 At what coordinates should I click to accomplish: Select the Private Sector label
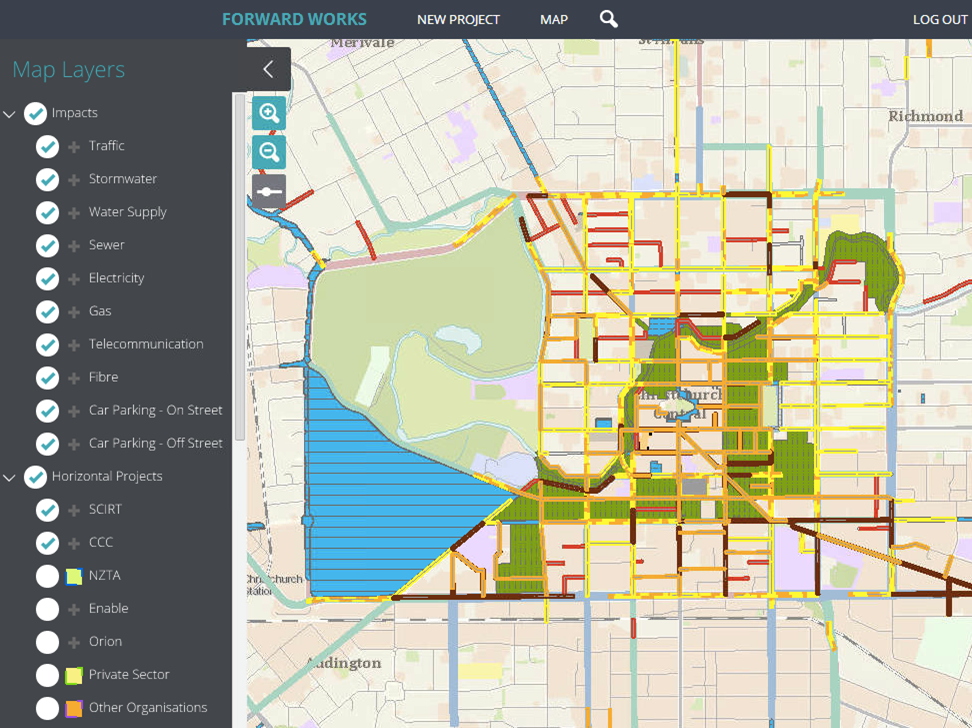tap(129, 675)
